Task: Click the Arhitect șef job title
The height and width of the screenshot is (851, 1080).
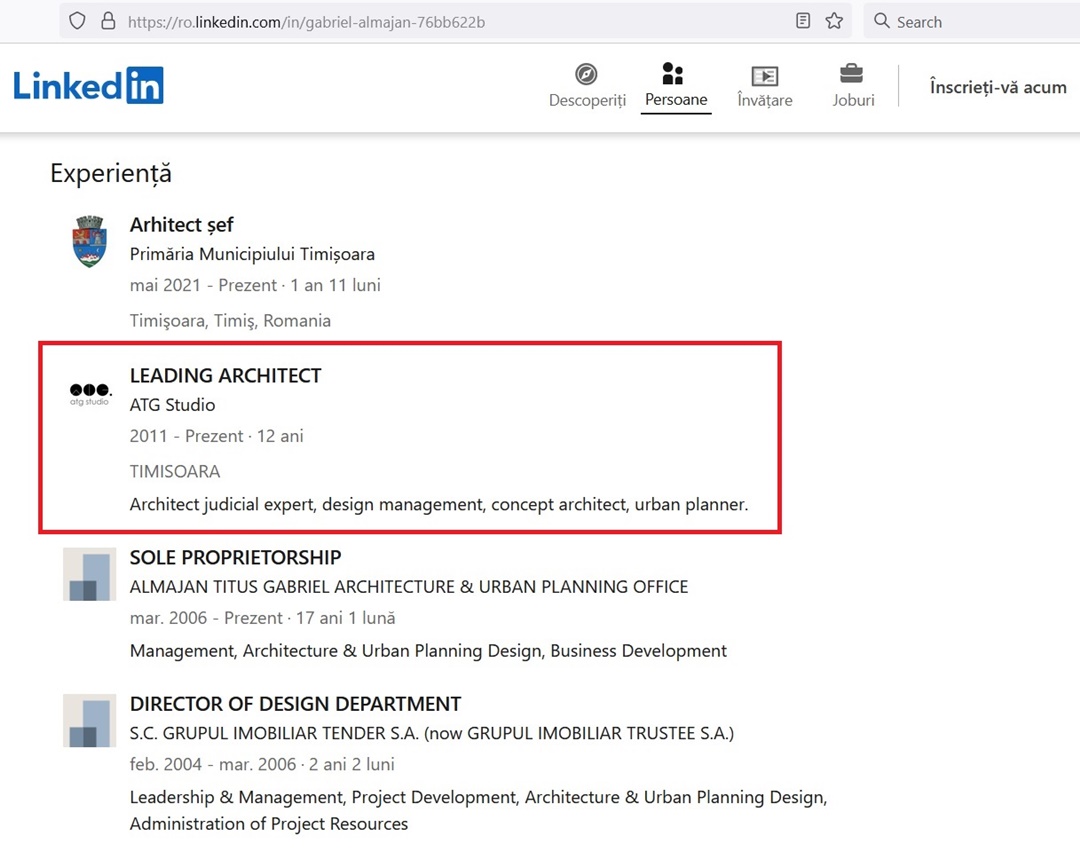Action: [182, 225]
